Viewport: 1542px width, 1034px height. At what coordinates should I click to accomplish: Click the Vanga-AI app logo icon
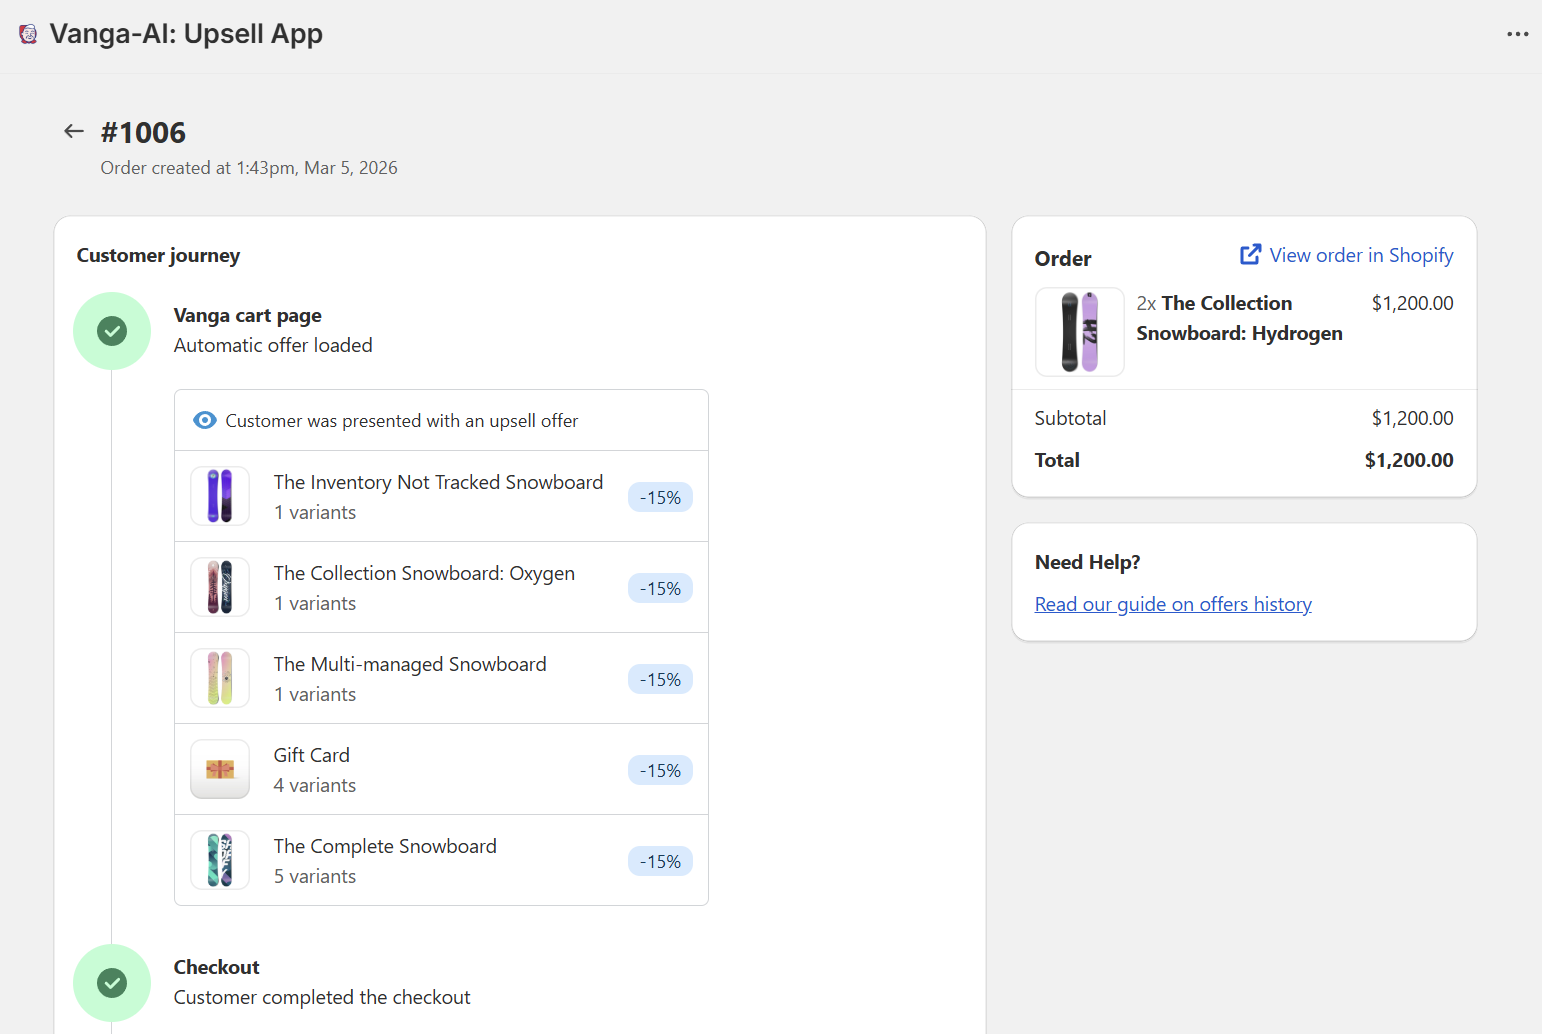(x=28, y=34)
